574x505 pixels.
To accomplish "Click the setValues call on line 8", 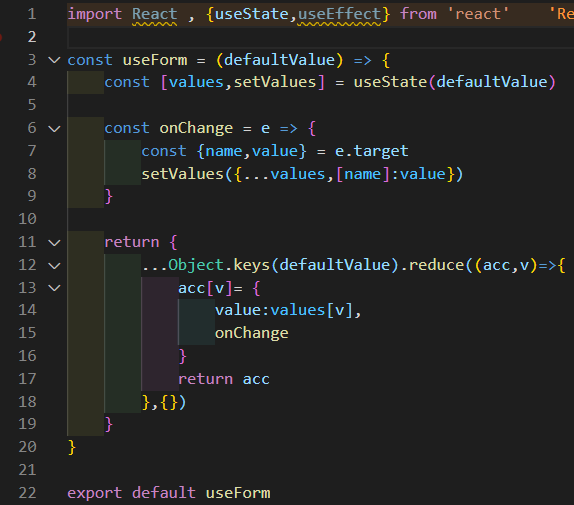I will [x=182, y=174].
